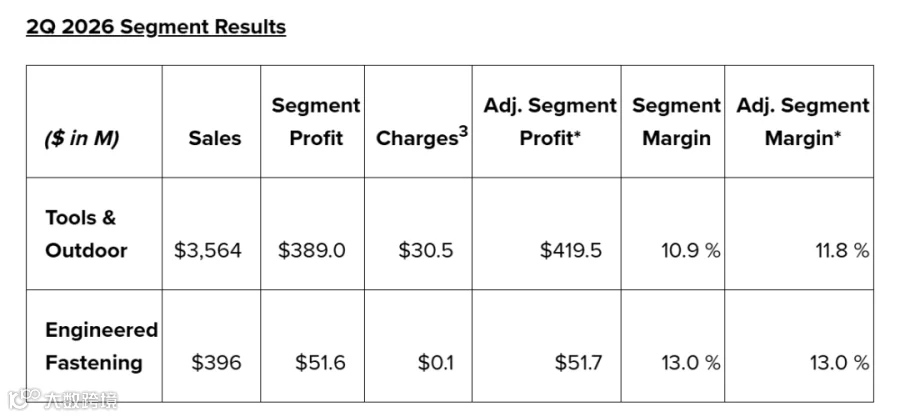Select the Engineered Fastening row label
The width and height of the screenshot is (900, 417).
pyautogui.click(x=101, y=346)
